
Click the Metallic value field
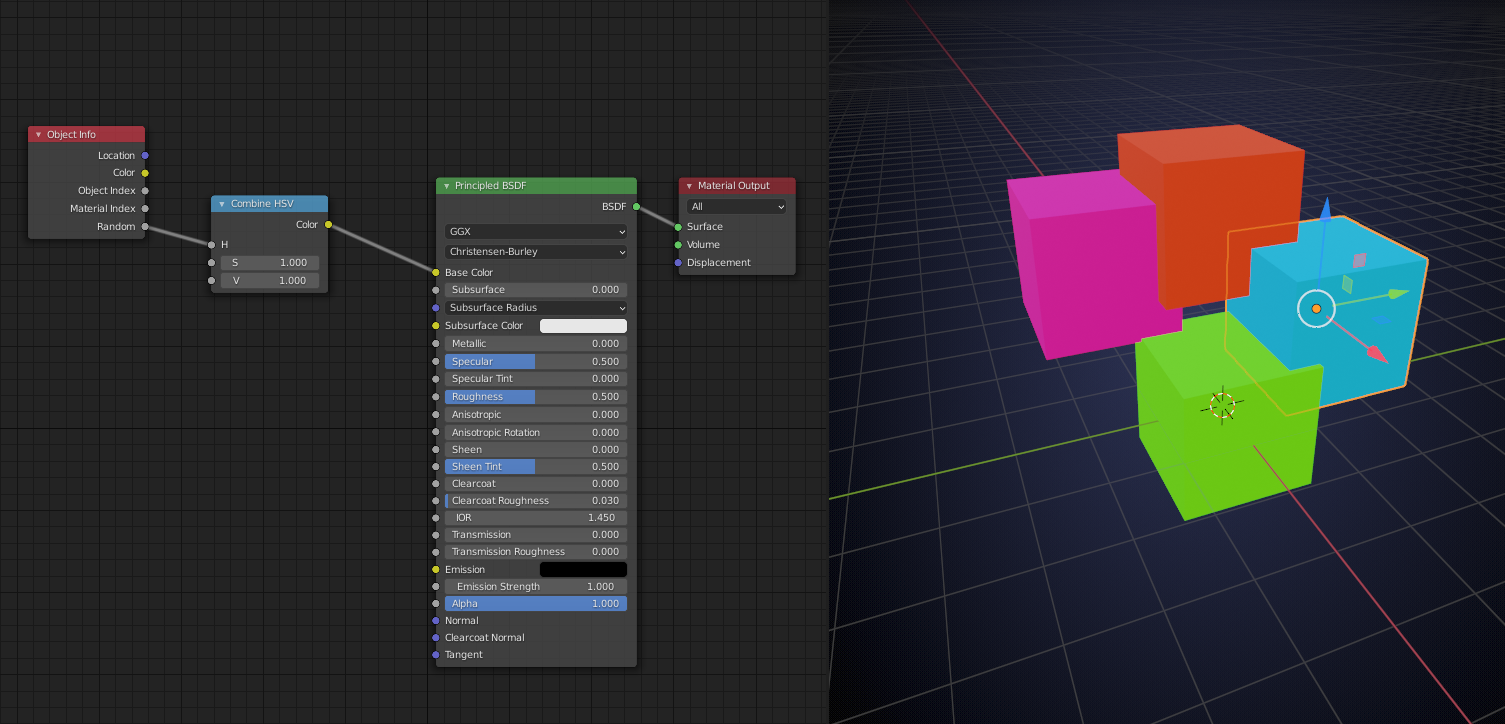[536, 344]
